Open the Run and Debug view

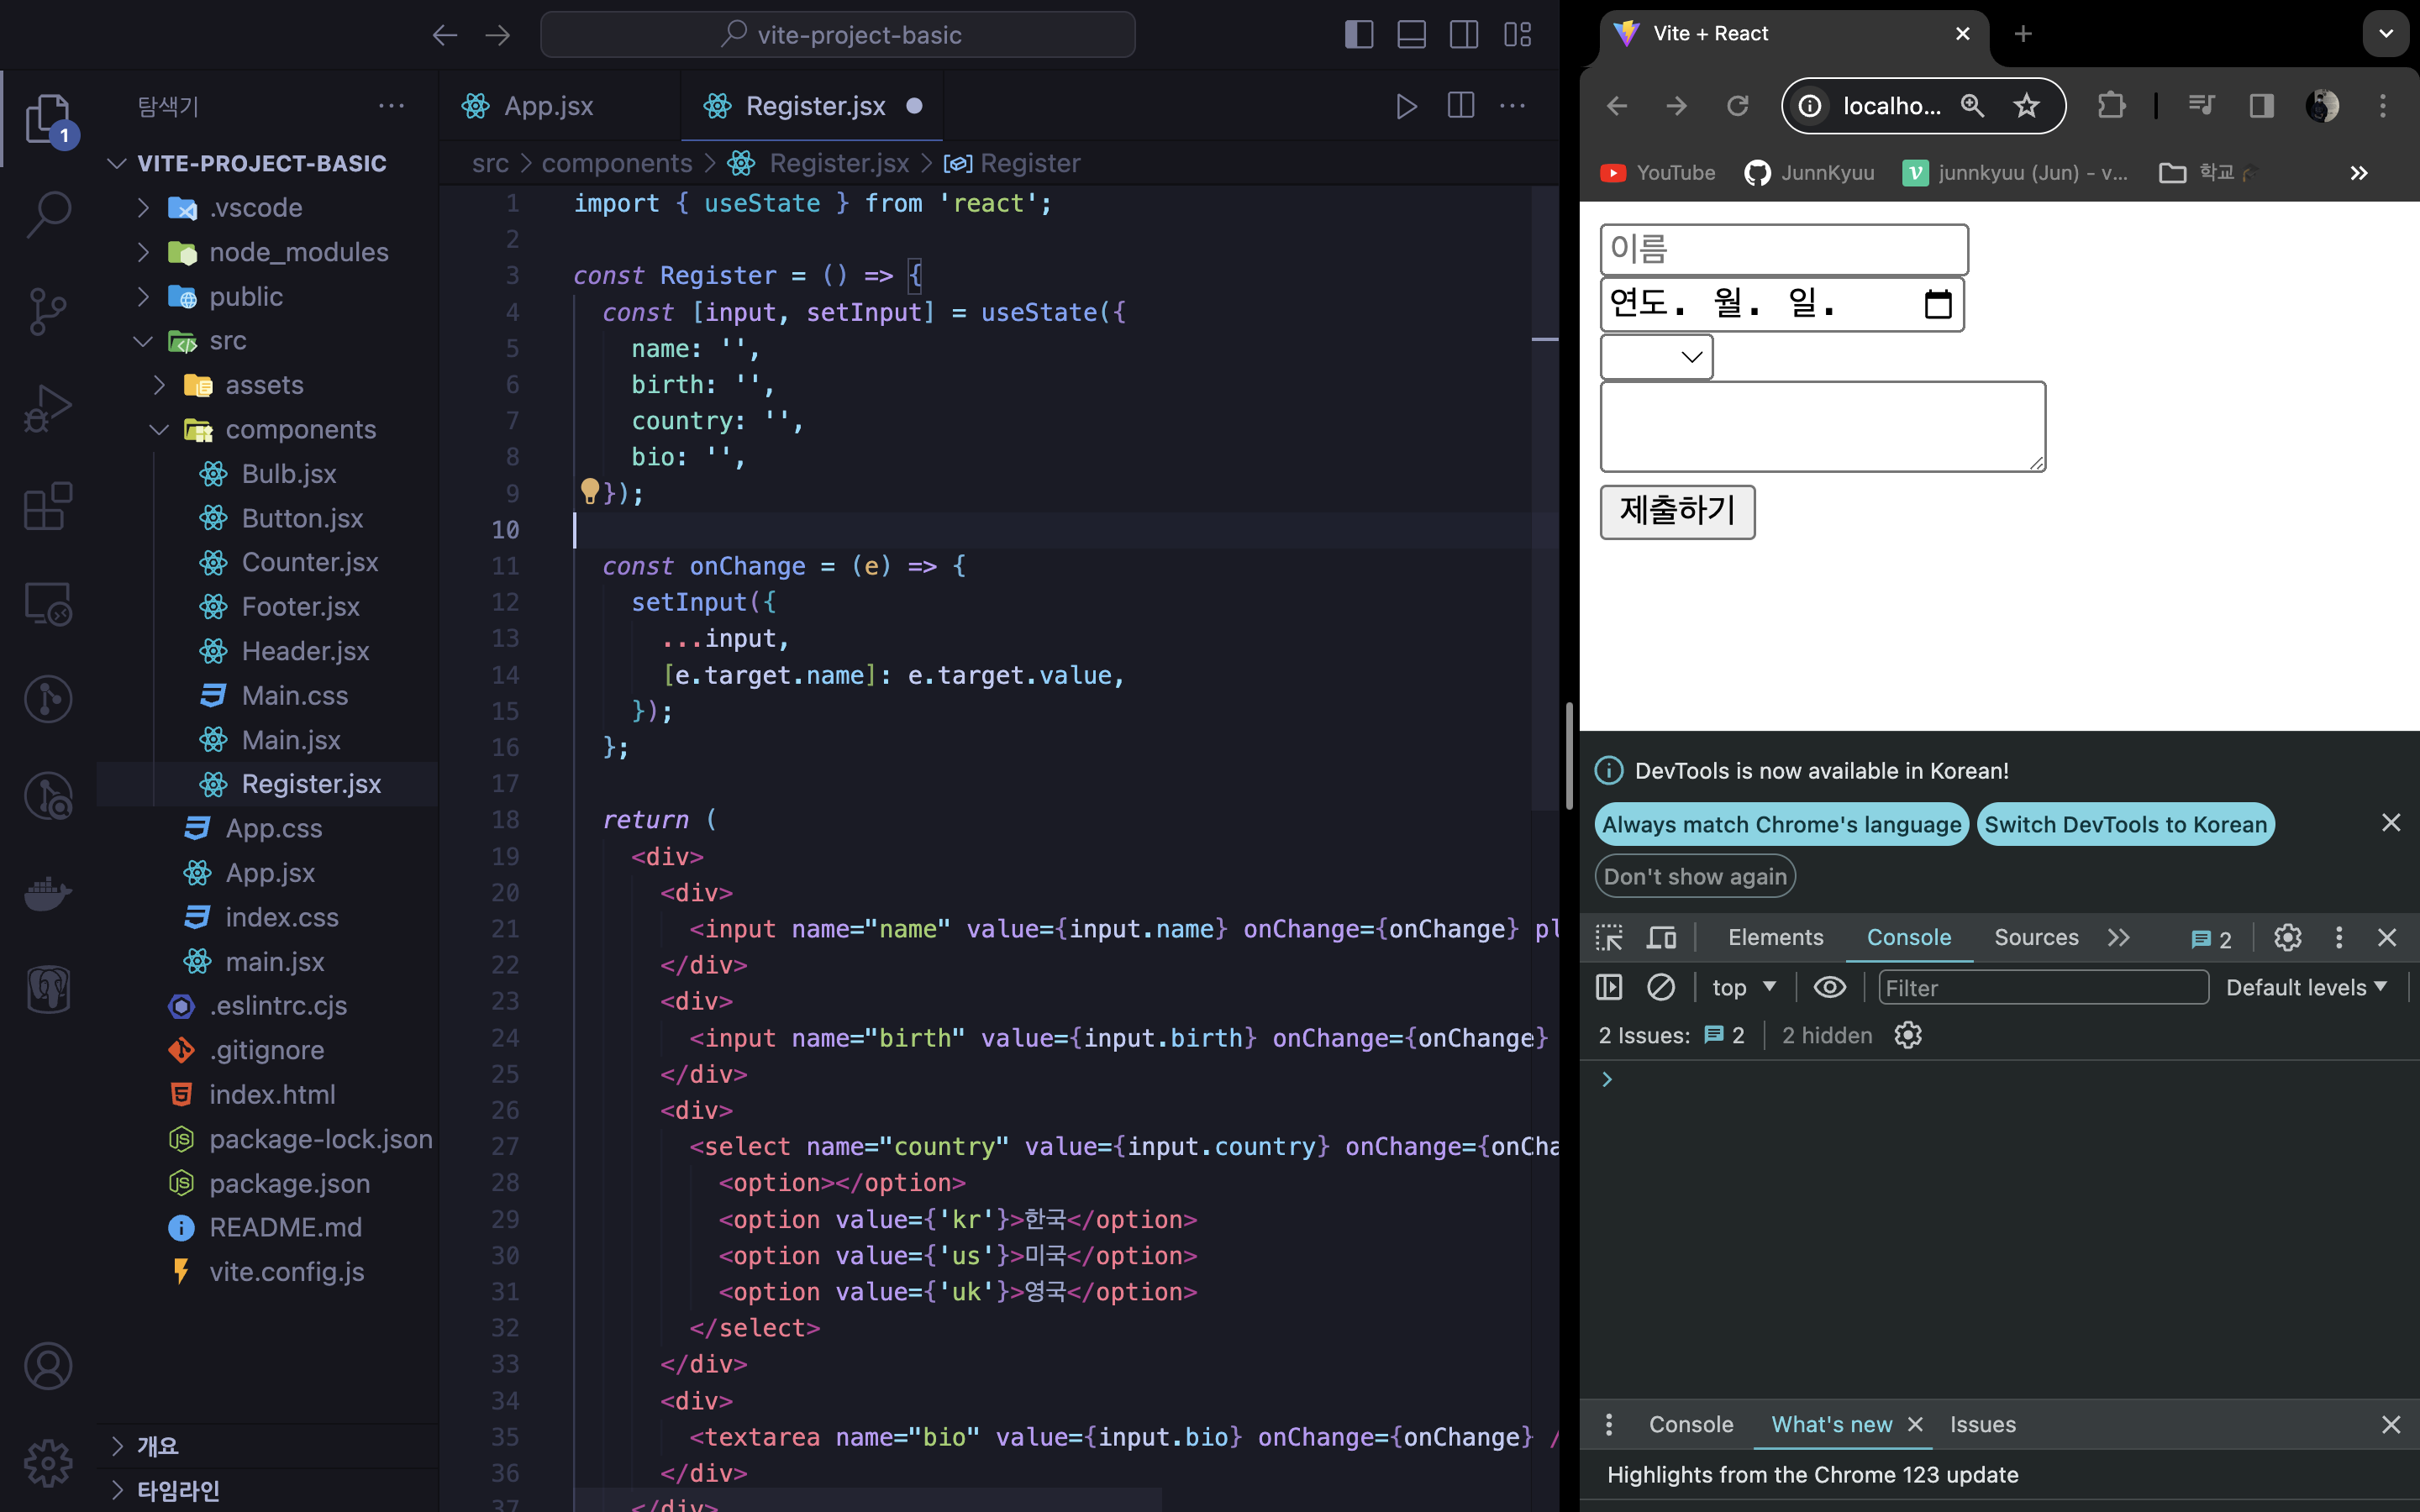tap(48, 408)
